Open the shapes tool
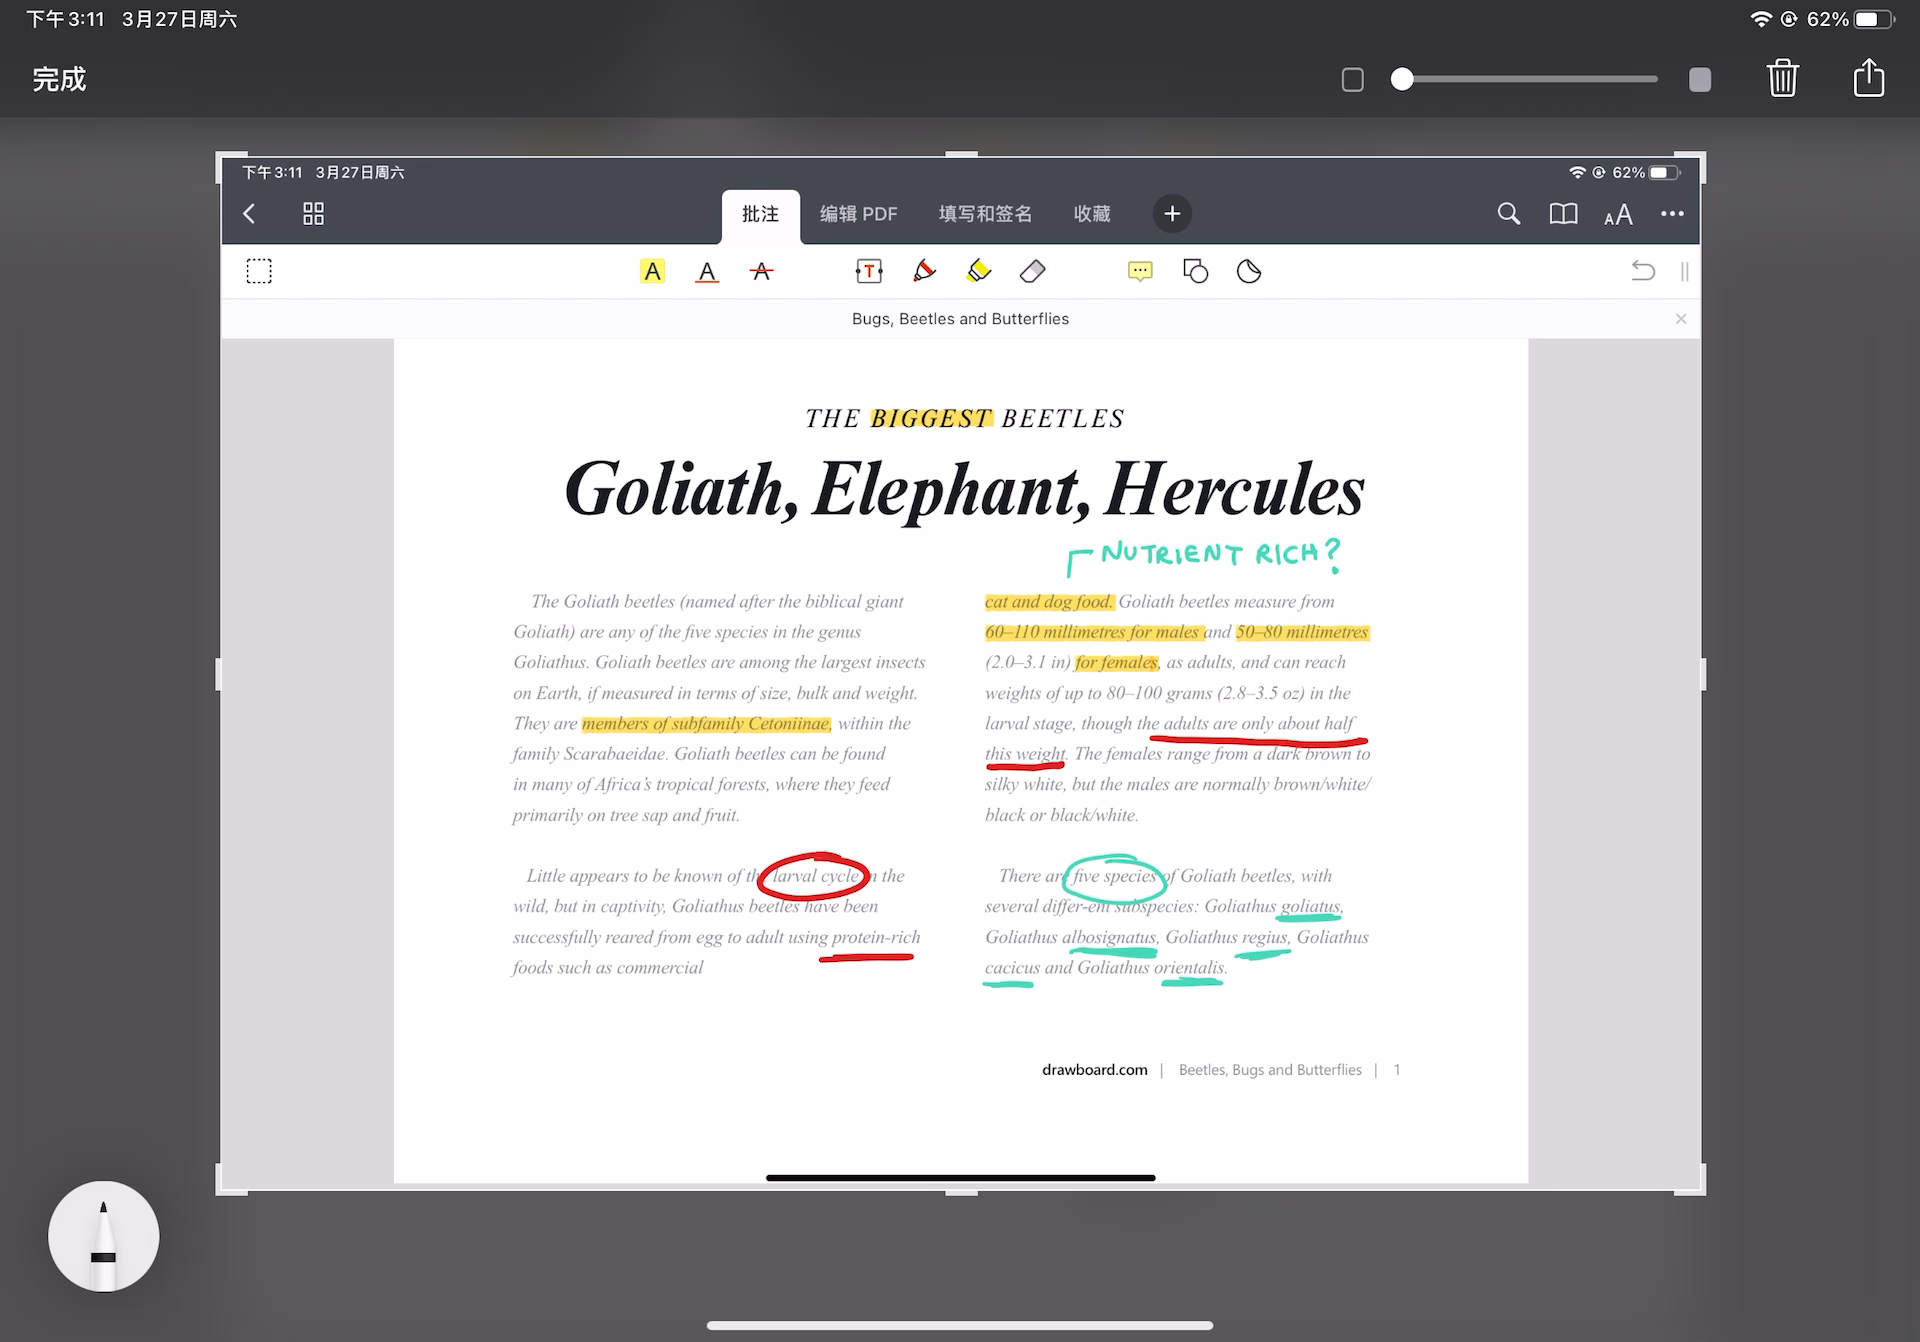The image size is (1920, 1342). (1195, 271)
